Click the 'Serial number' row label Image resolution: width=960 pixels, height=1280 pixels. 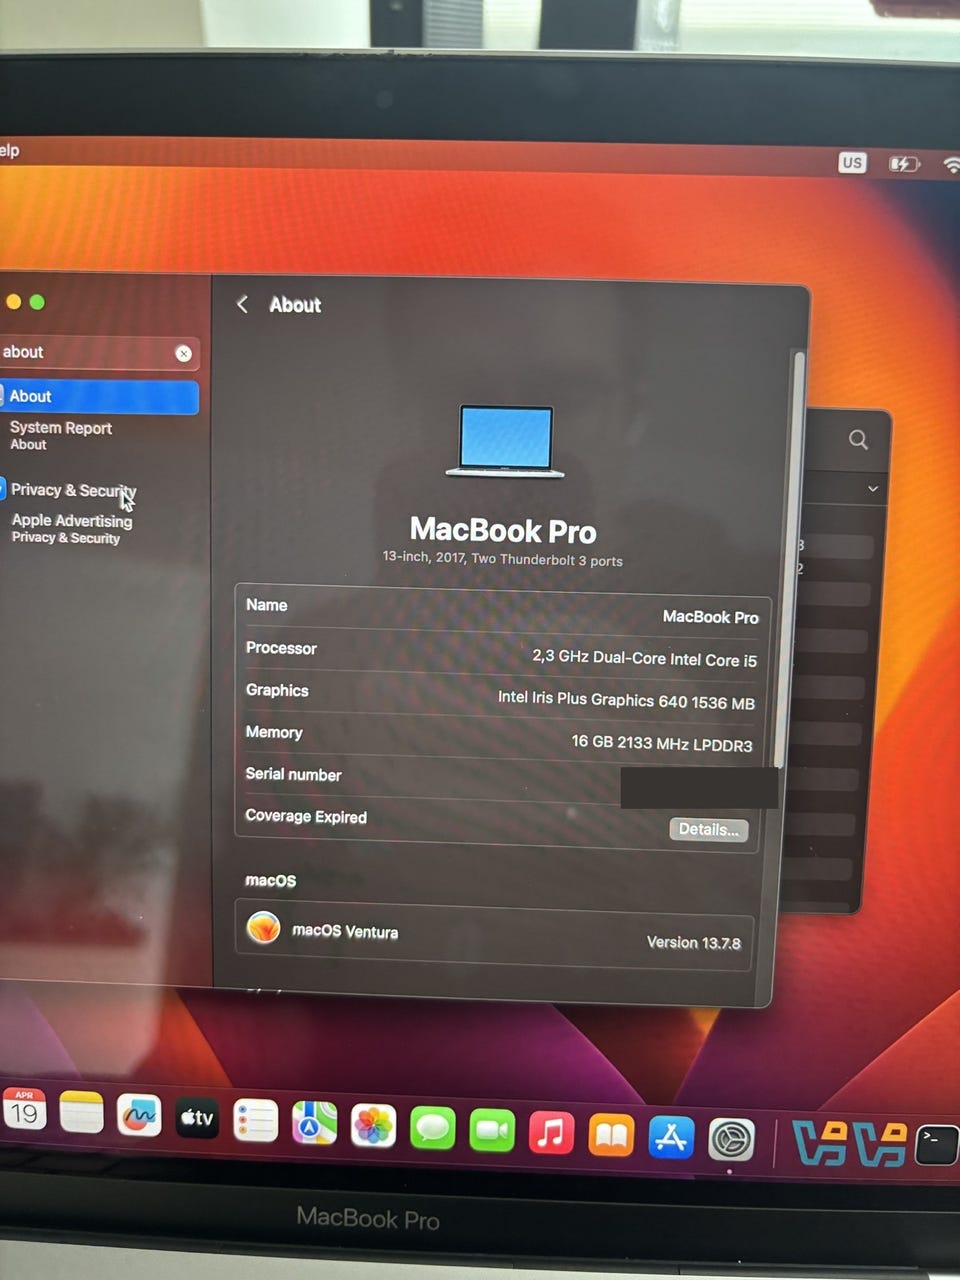293,774
